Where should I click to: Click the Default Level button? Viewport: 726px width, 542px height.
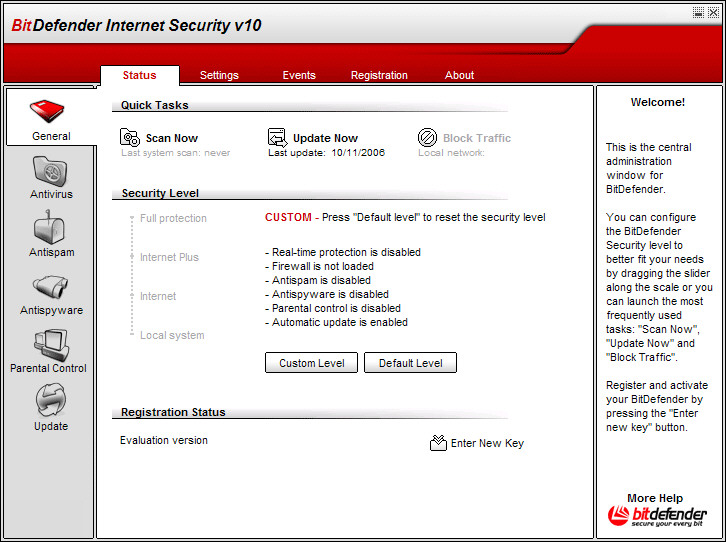(x=410, y=363)
